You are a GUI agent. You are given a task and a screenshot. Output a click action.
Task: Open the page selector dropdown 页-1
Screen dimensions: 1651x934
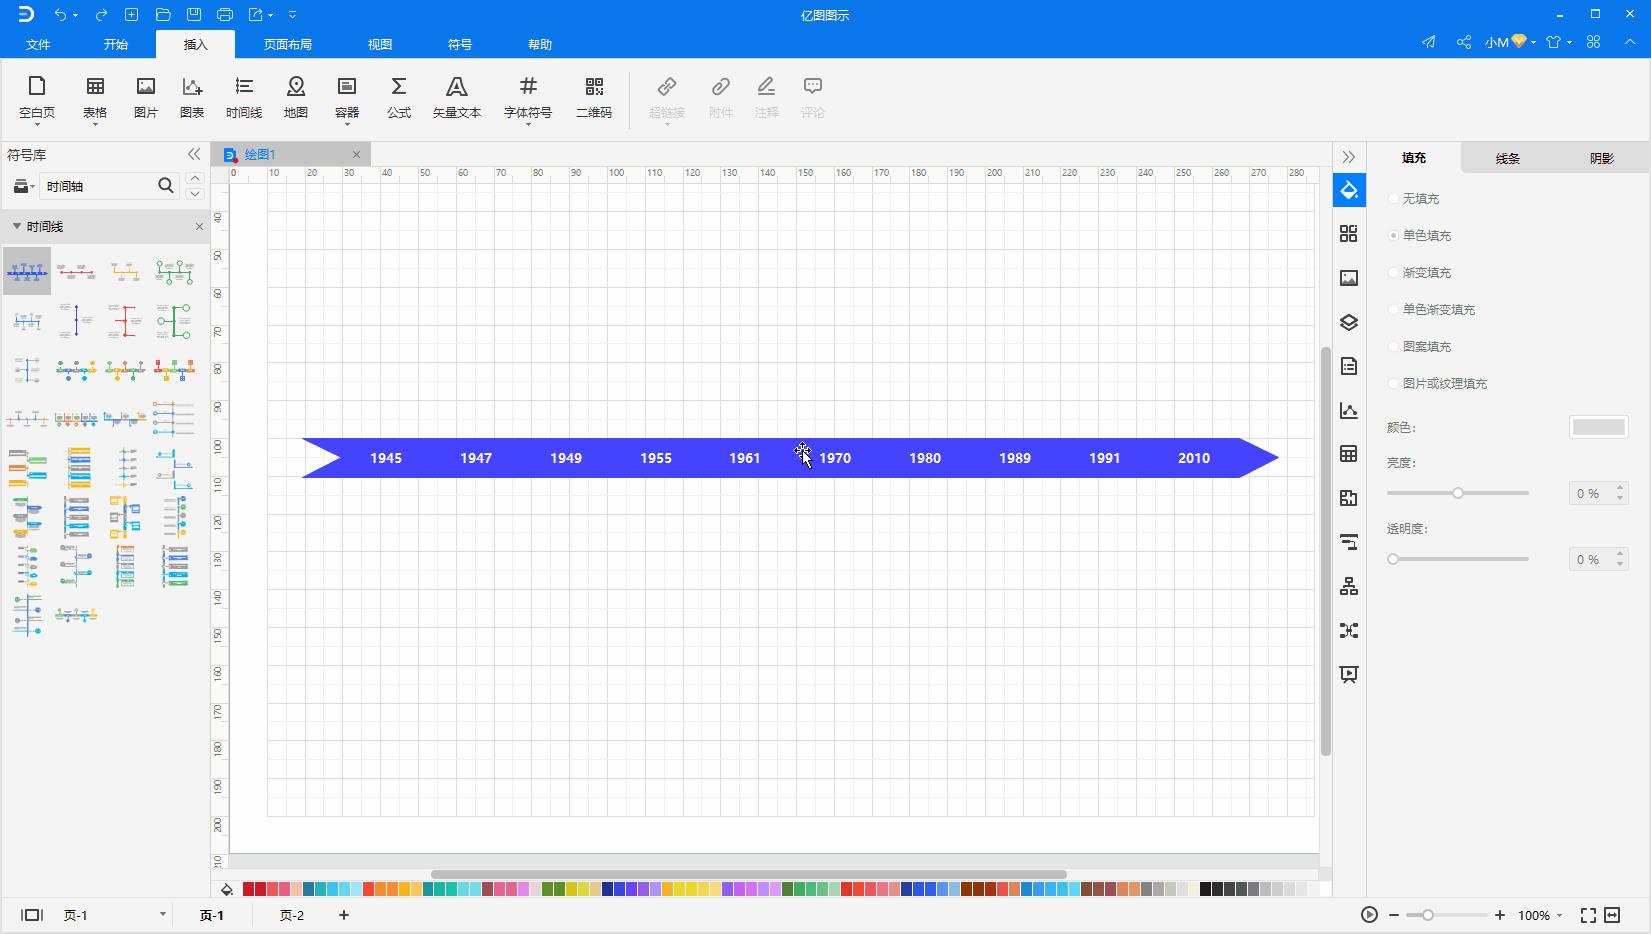point(115,915)
